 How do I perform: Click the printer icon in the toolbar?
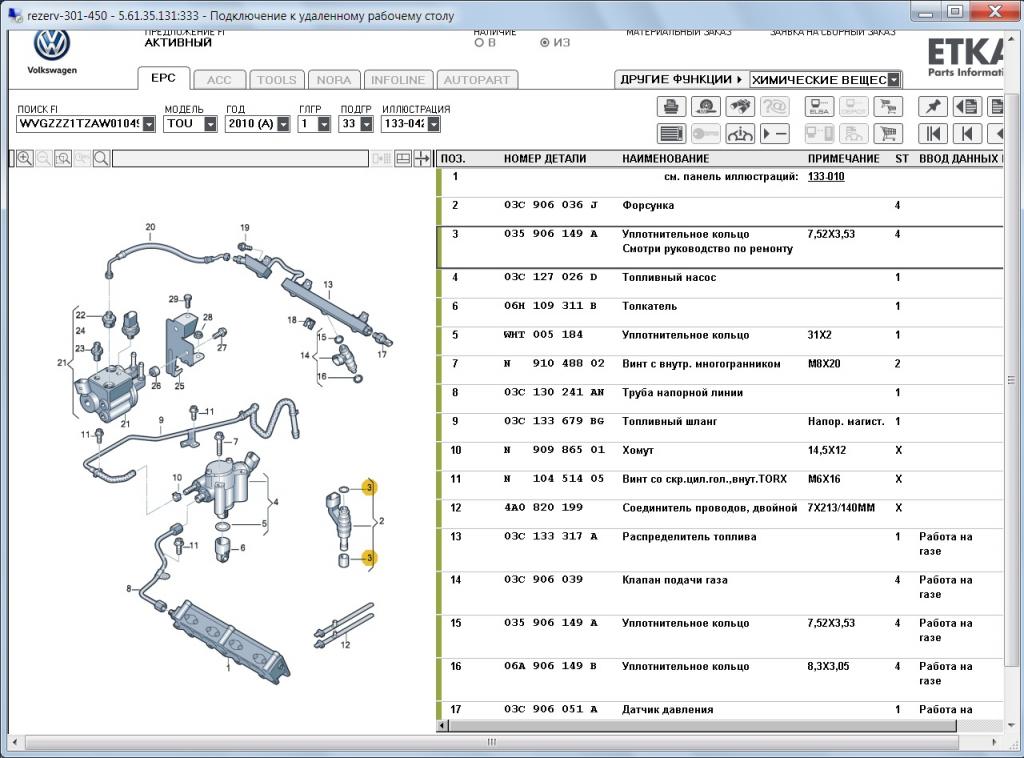671,106
